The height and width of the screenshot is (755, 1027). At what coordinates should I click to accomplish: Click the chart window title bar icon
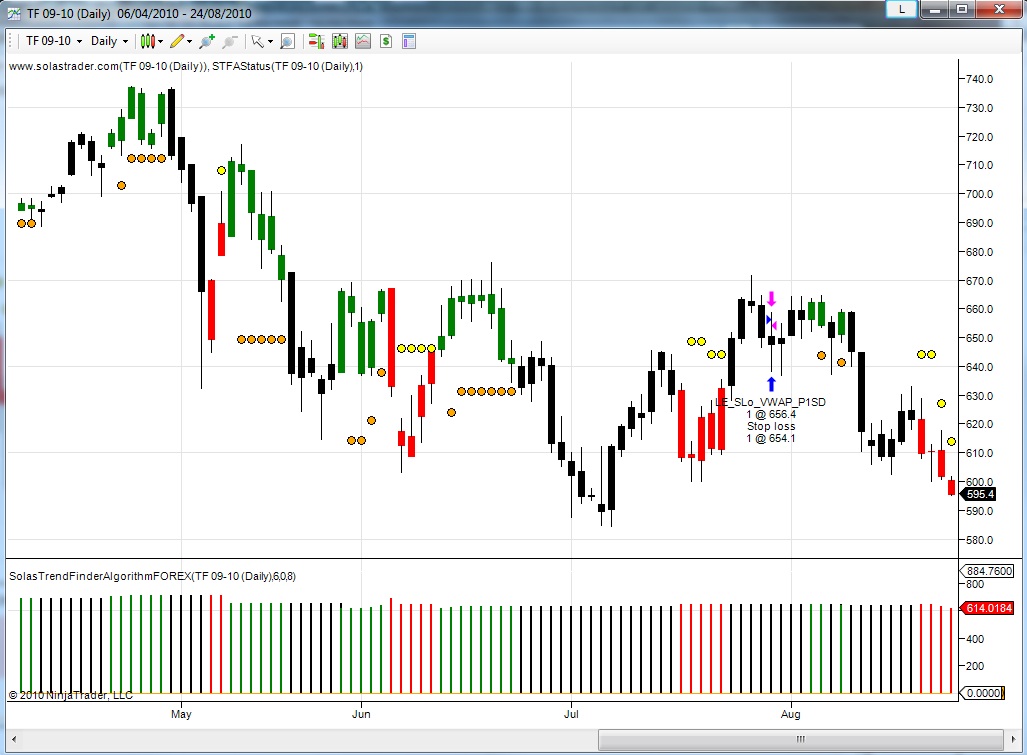tap(14, 13)
